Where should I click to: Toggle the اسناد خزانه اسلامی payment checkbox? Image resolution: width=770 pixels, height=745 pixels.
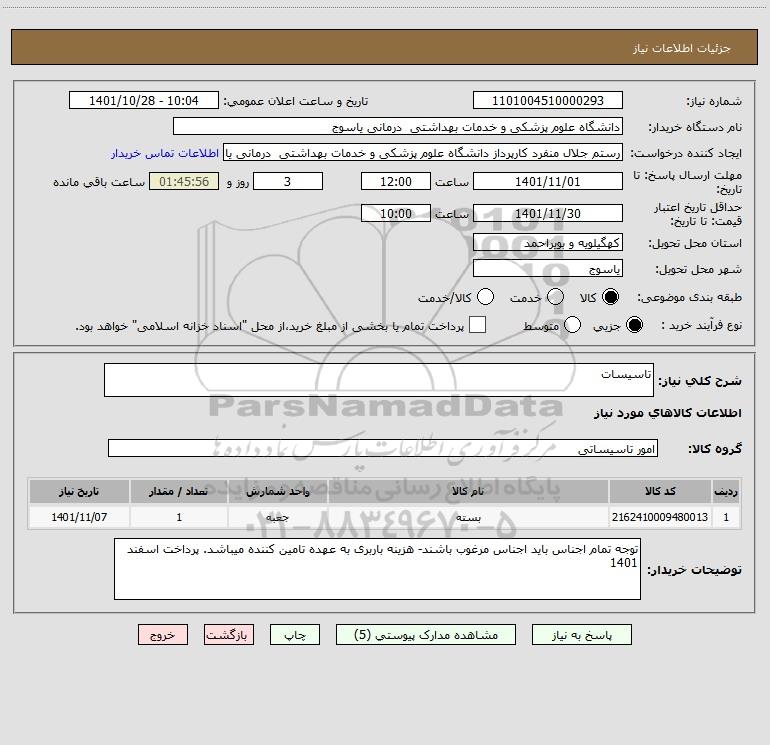click(477, 325)
